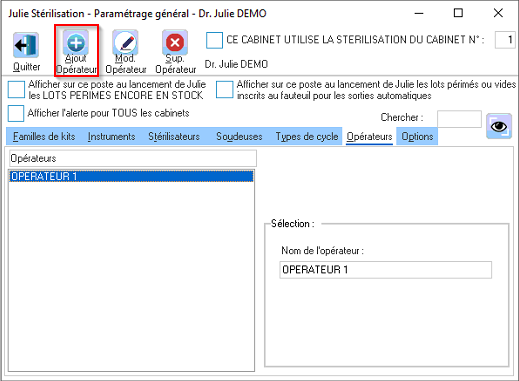Delete operator with Sup. Opérateur
The width and height of the screenshot is (519, 381).
(x=175, y=51)
